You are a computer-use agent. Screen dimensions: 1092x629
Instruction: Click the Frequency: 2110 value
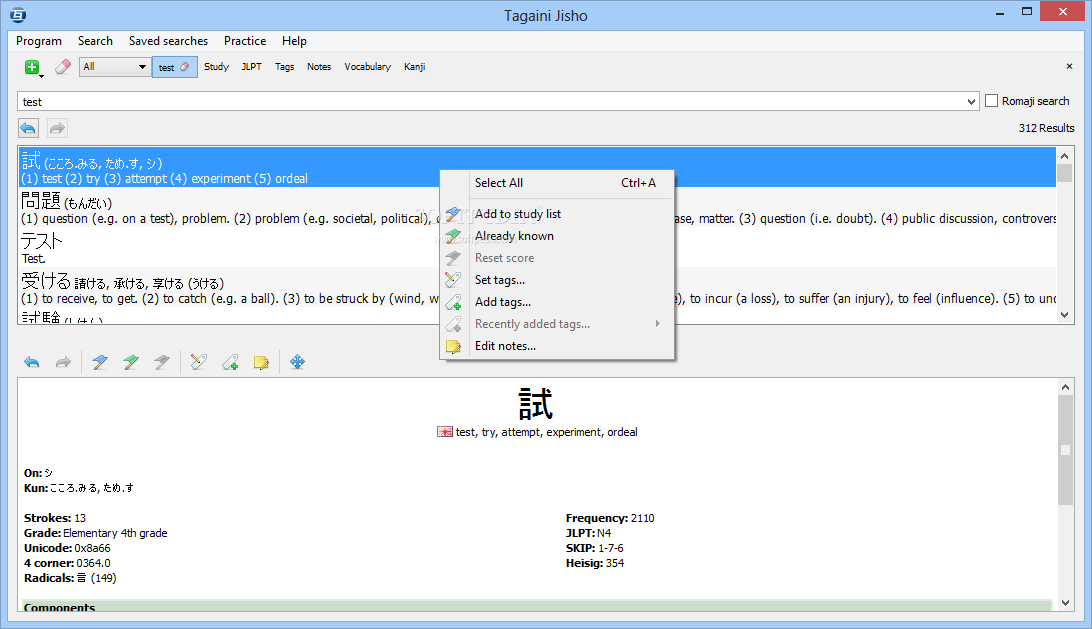point(642,518)
